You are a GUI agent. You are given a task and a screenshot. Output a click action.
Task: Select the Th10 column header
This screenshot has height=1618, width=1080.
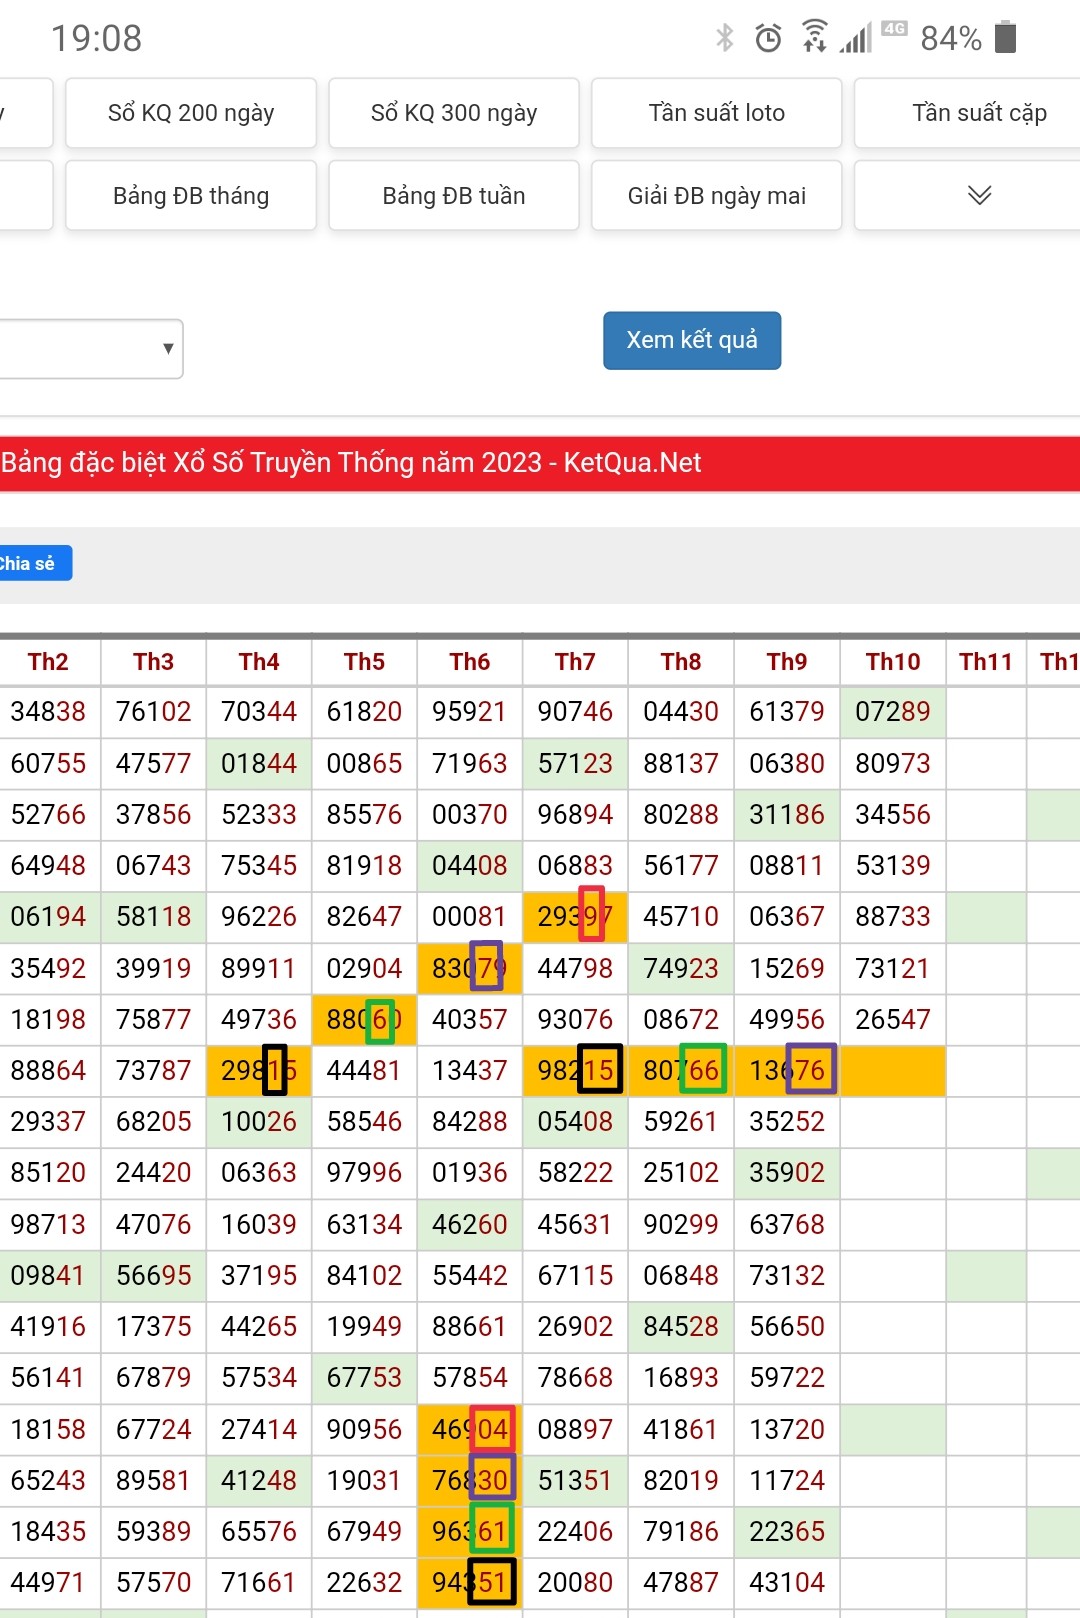[x=893, y=662]
